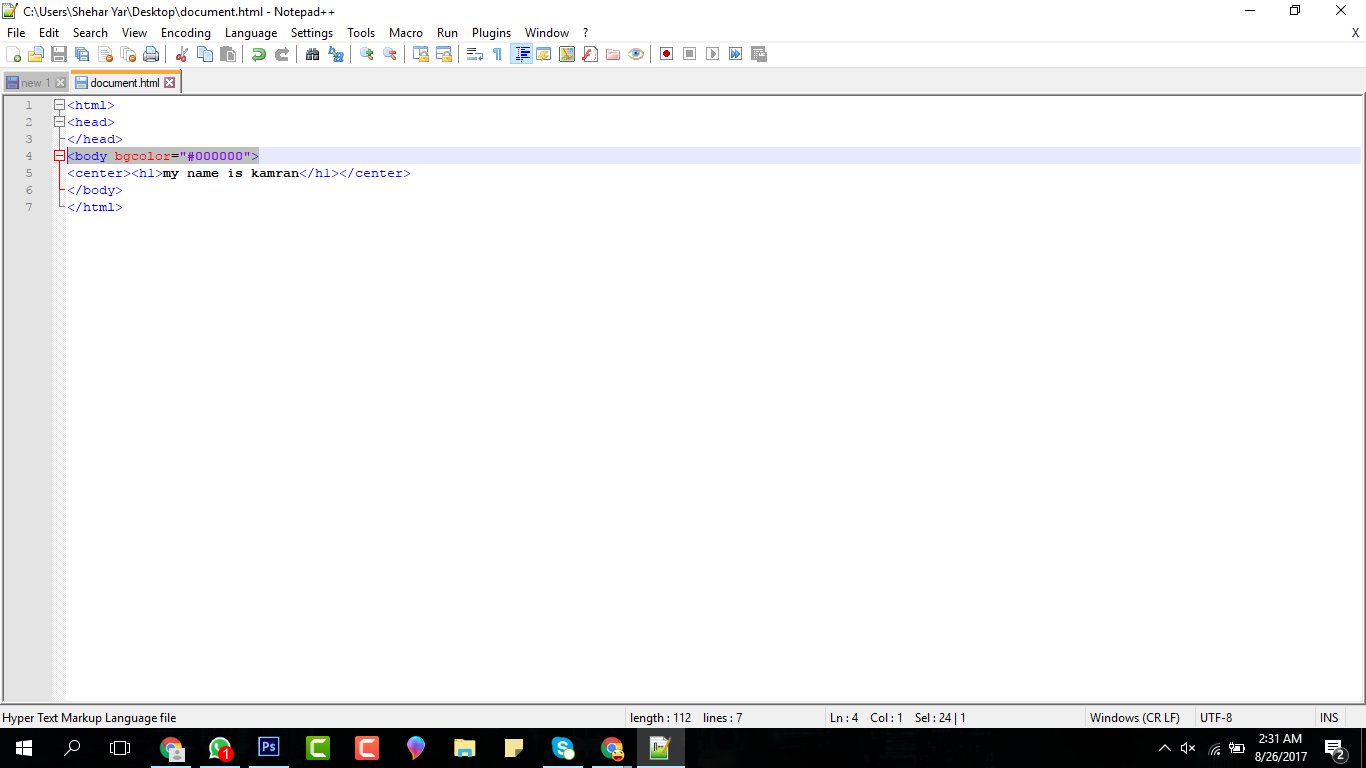The width and height of the screenshot is (1366, 768).
Task: Open the Encoding menu
Action: click(186, 33)
